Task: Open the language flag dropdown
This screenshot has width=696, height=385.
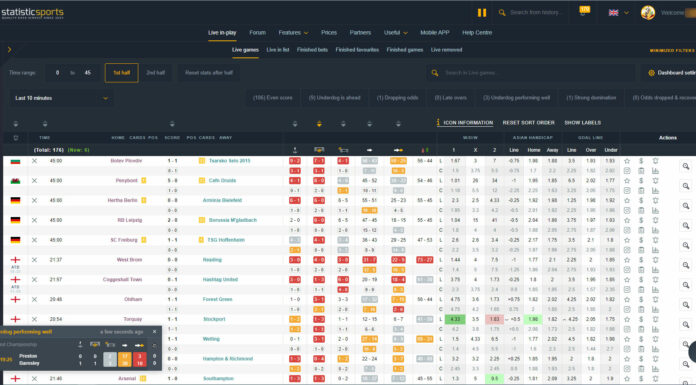Action: click(619, 13)
